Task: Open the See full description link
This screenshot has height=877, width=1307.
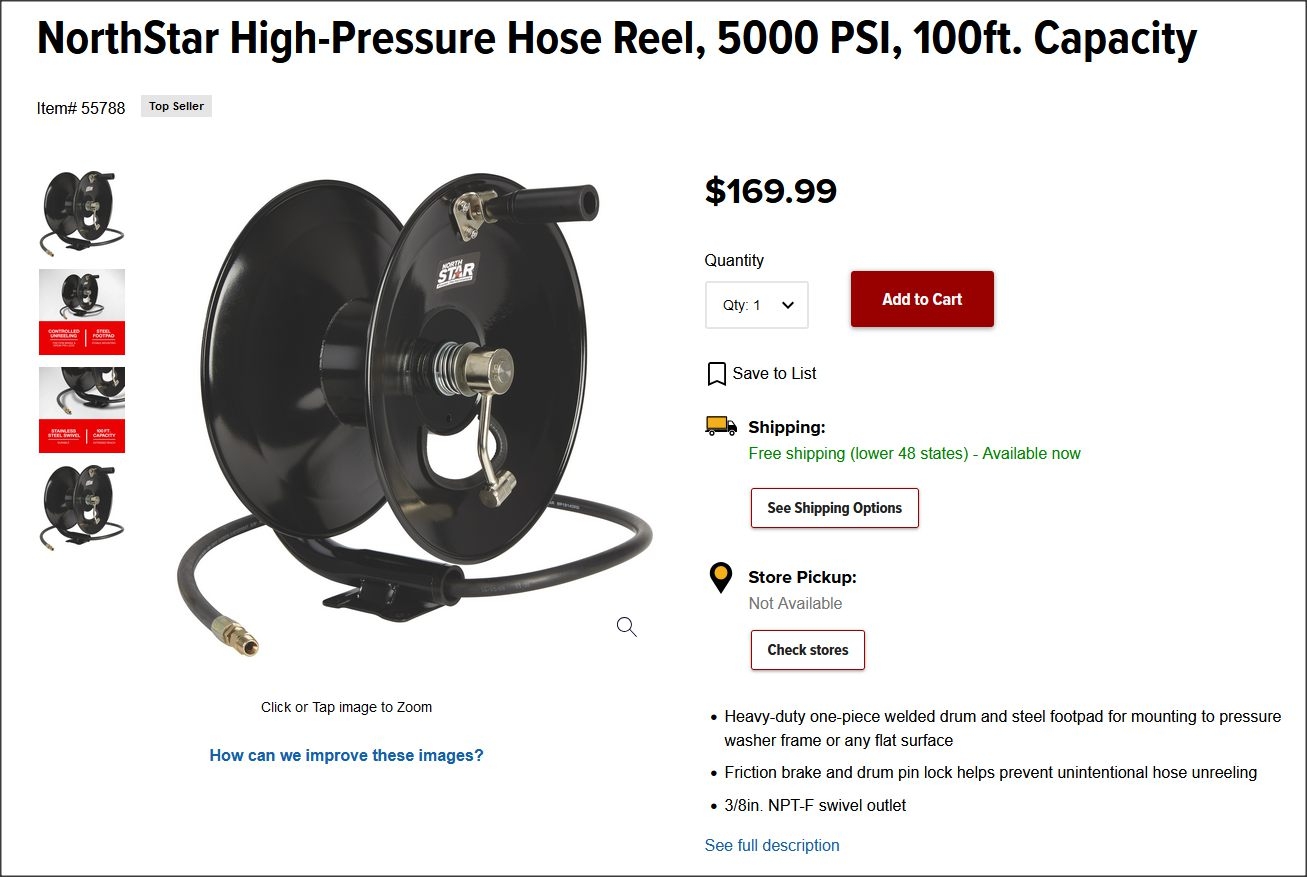Action: click(772, 845)
